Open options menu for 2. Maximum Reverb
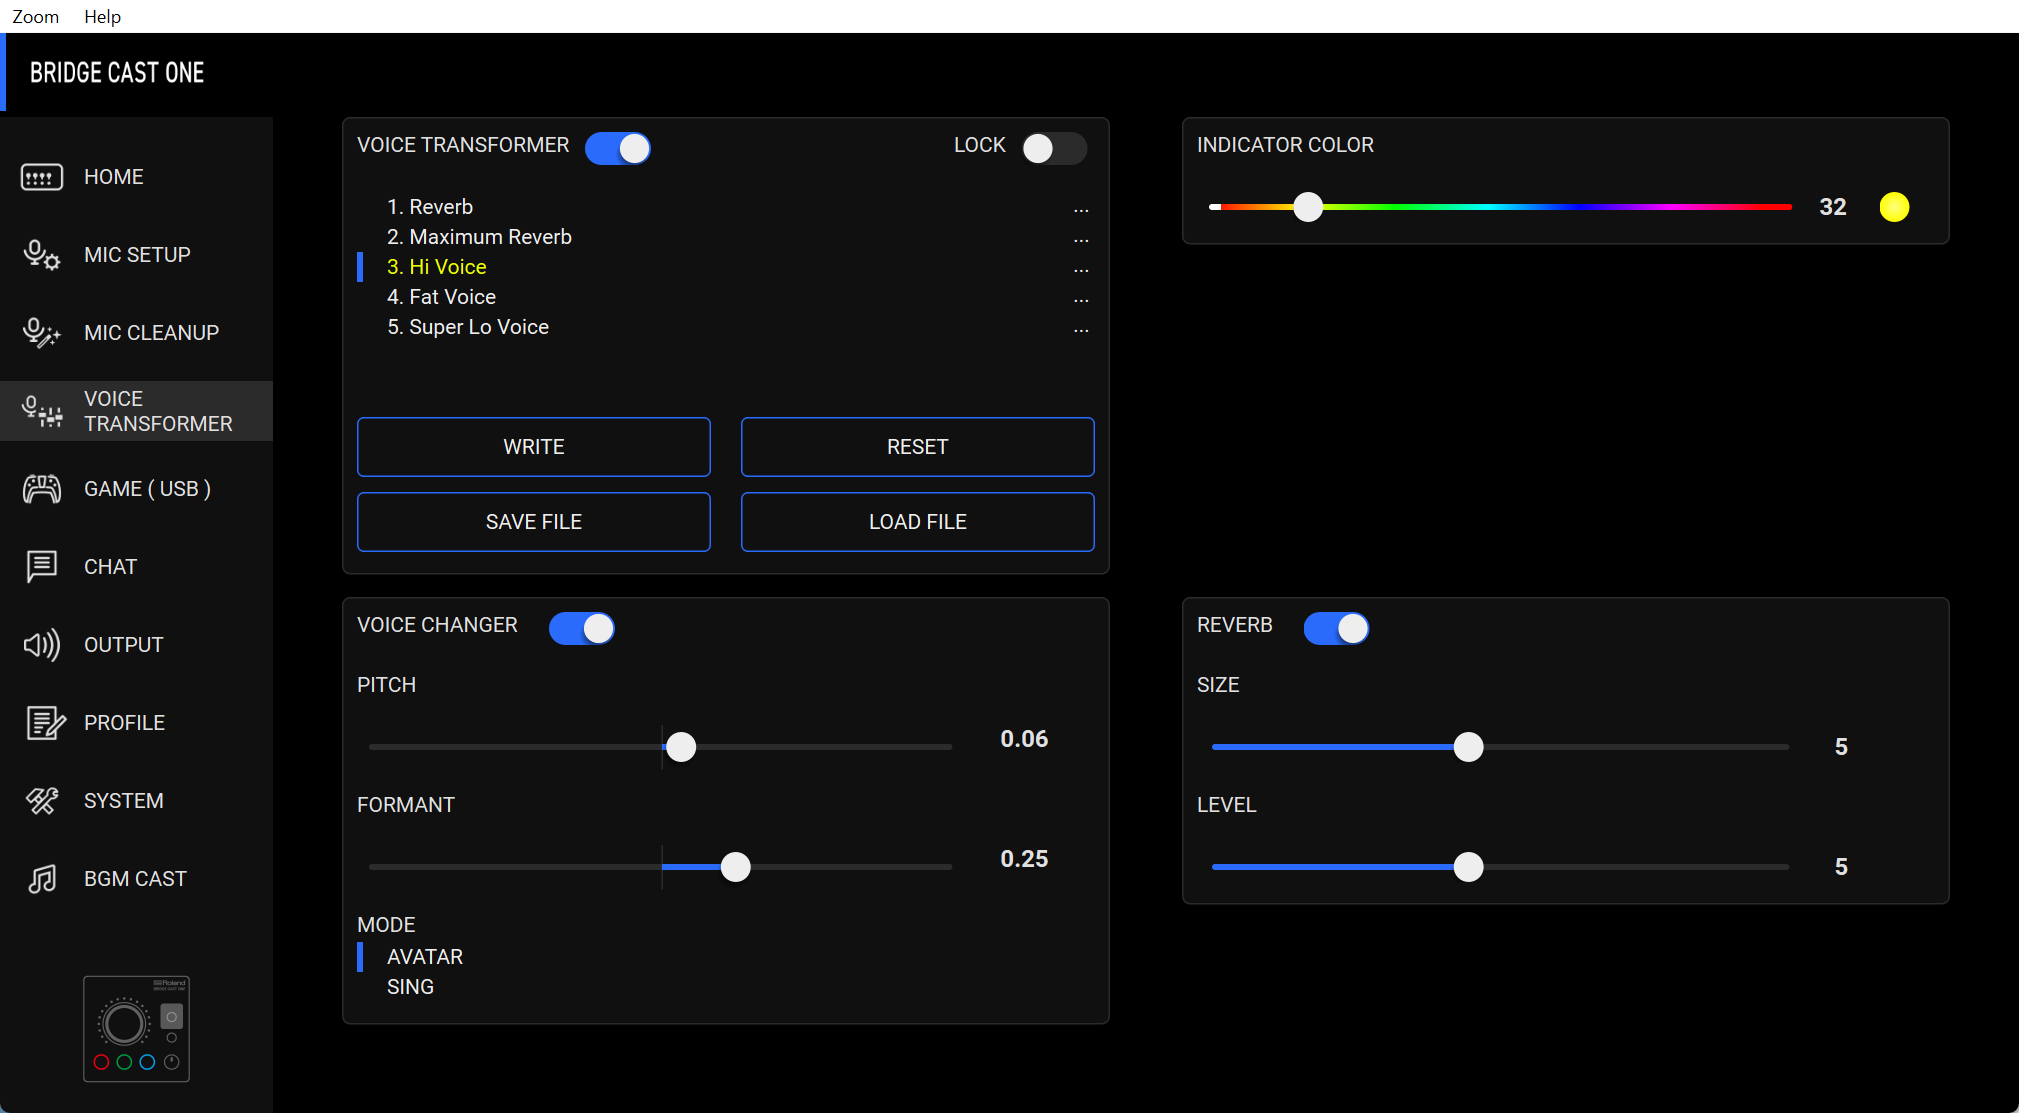The width and height of the screenshot is (2019, 1113). (1081, 240)
